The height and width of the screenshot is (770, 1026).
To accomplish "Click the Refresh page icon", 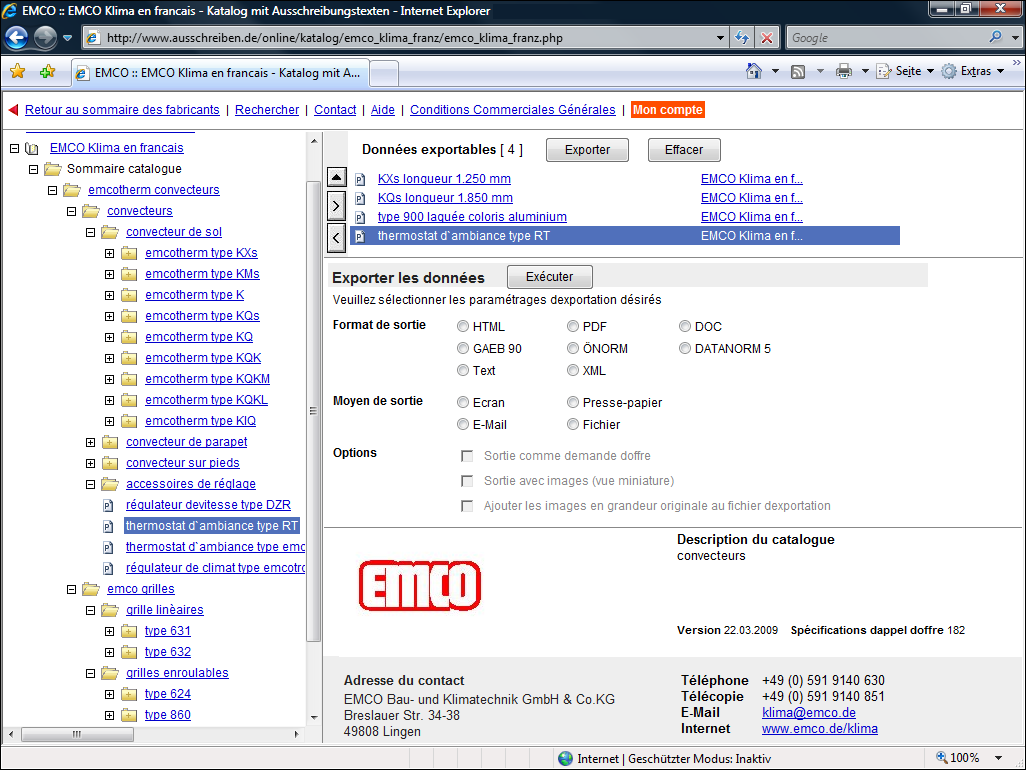I will (742, 38).
